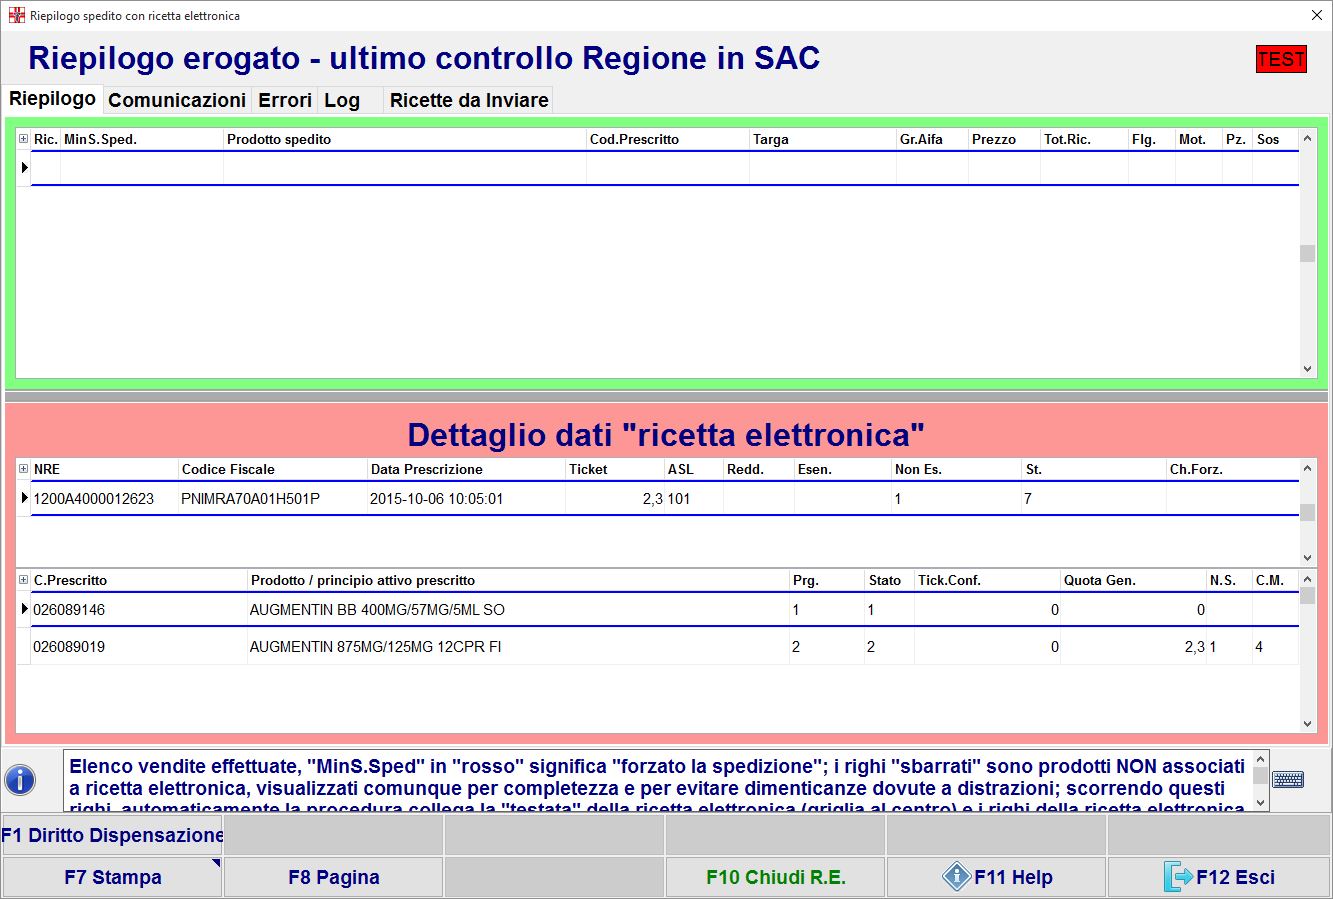
Task: Open the on-screen keyboard icon
Action: pos(1288,778)
